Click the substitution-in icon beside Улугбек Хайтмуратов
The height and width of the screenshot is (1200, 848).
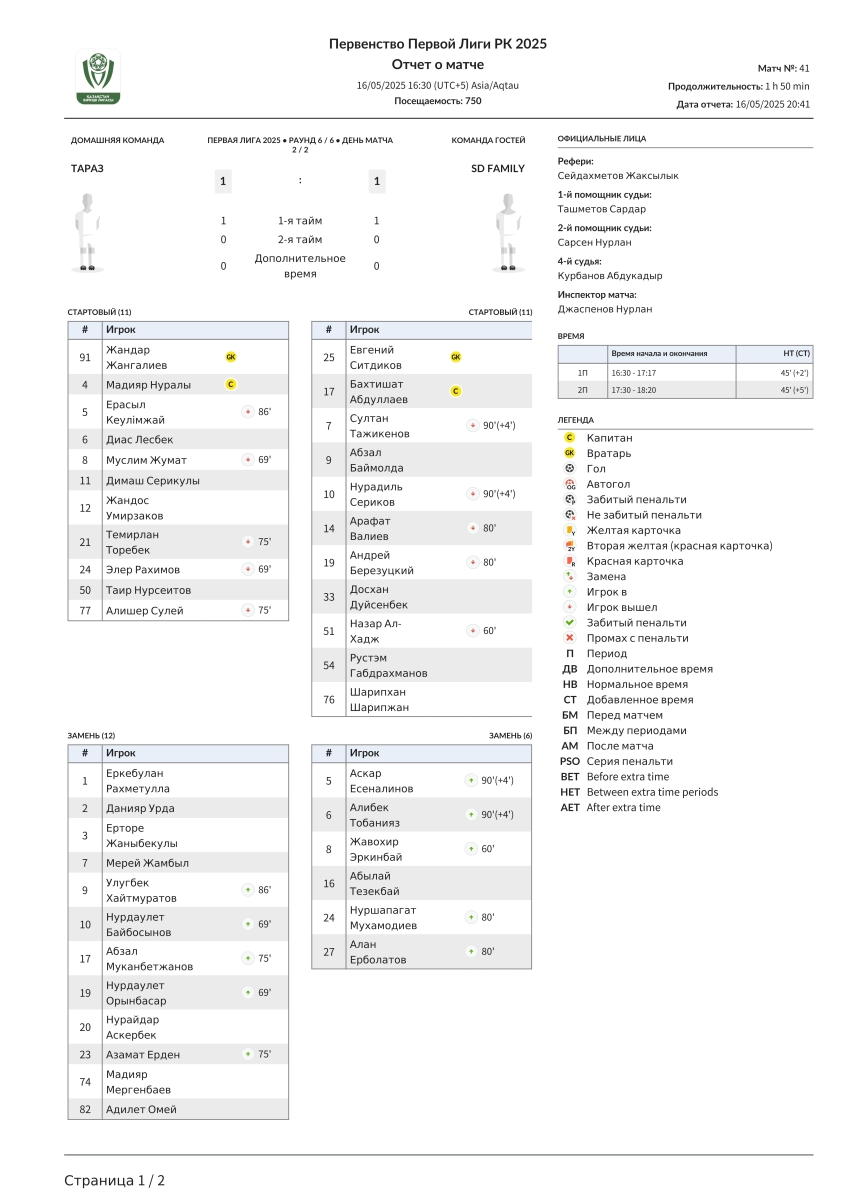pyautogui.click(x=247, y=890)
